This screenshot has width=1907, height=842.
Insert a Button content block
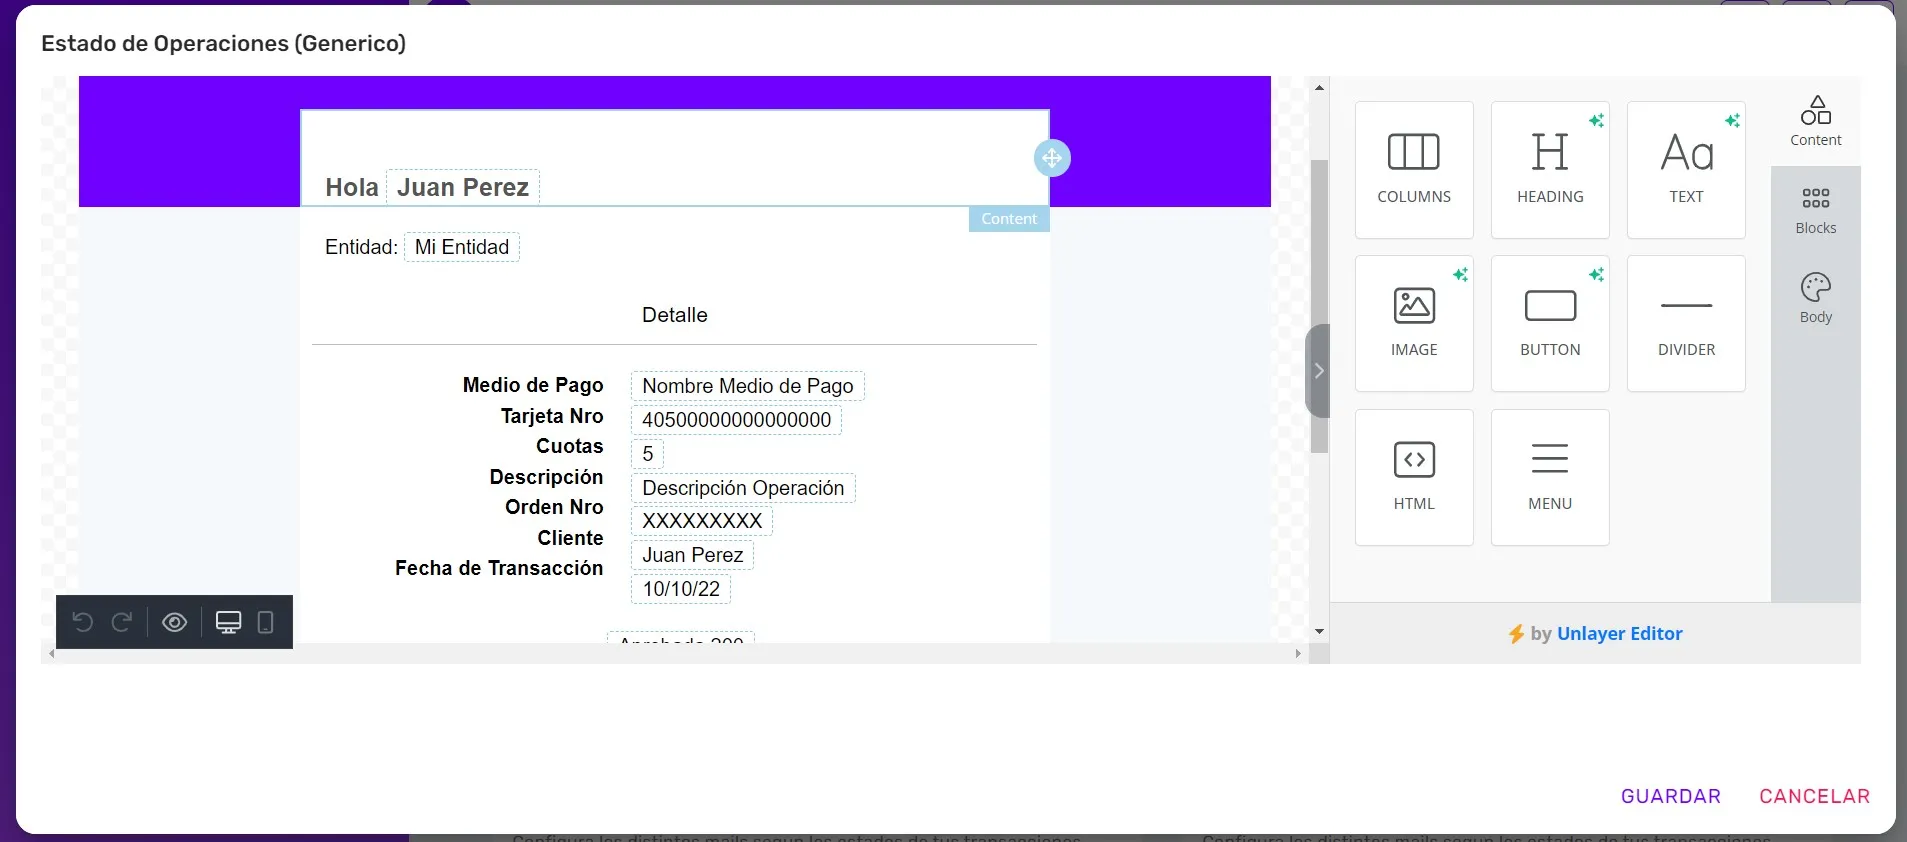[1550, 323]
